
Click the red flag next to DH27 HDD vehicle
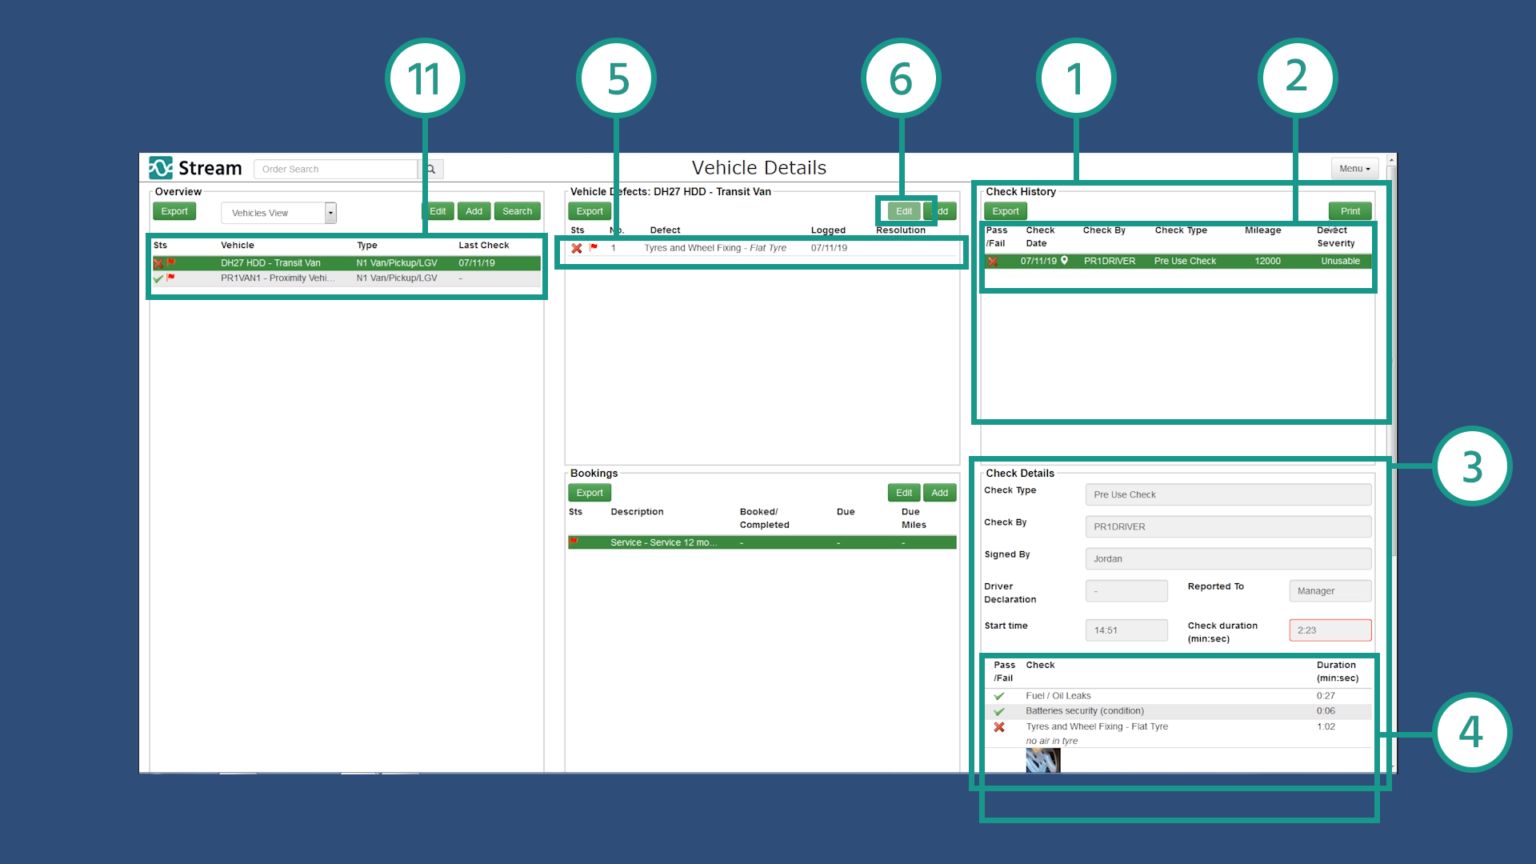(170, 262)
